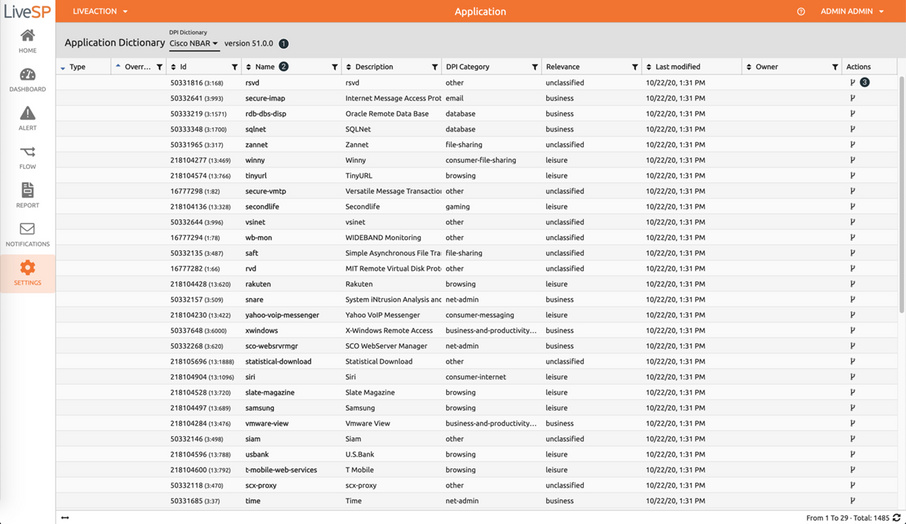Viewport: 906px width, 524px height.
Task: Open filter on the Name column
Action: click(335, 67)
